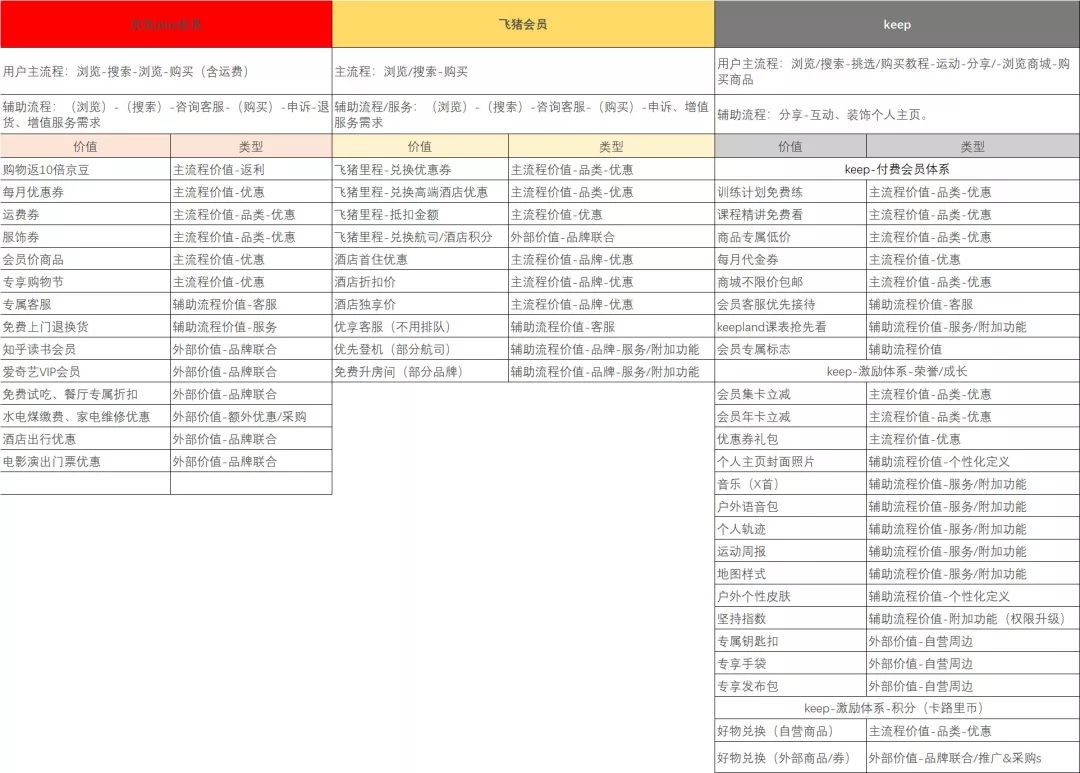
Task: Click the 会员专属标志 cell
Action: click(x=791, y=349)
